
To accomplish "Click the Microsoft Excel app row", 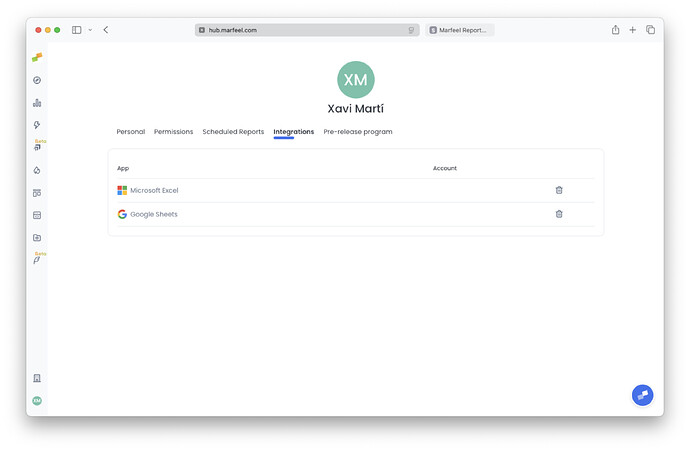I will (154, 190).
